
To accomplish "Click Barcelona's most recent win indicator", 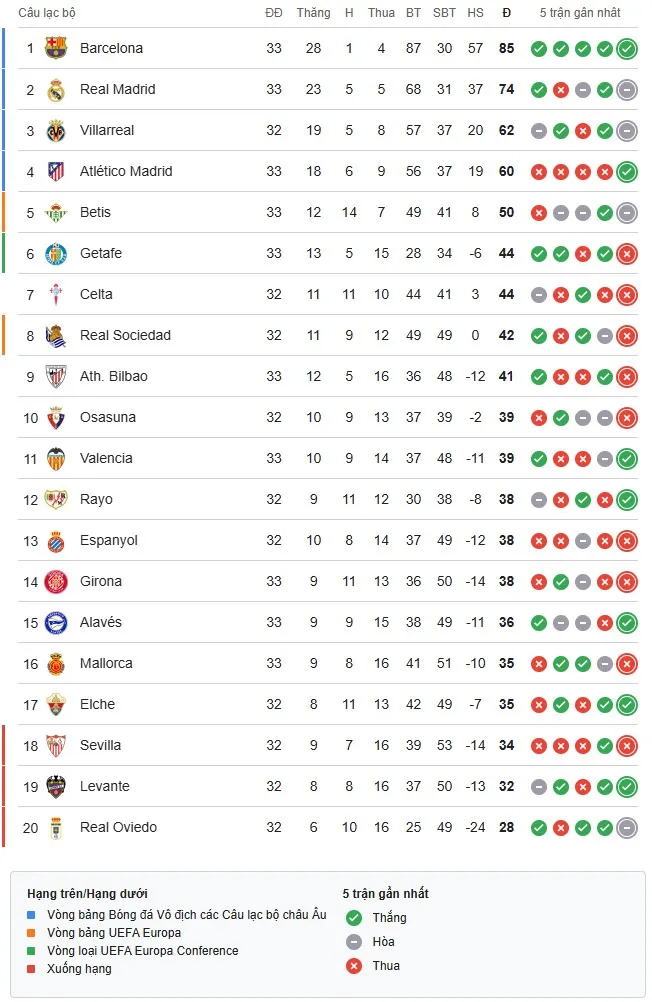I will 628,47.
